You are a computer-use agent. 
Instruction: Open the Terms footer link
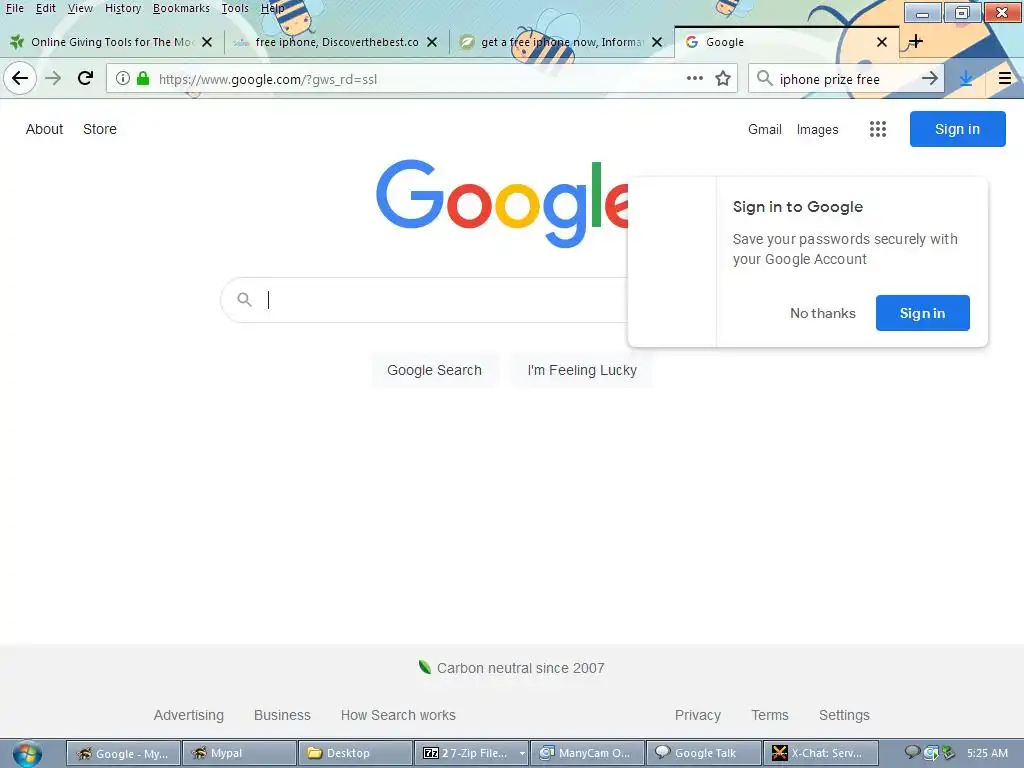[x=770, y=715]
